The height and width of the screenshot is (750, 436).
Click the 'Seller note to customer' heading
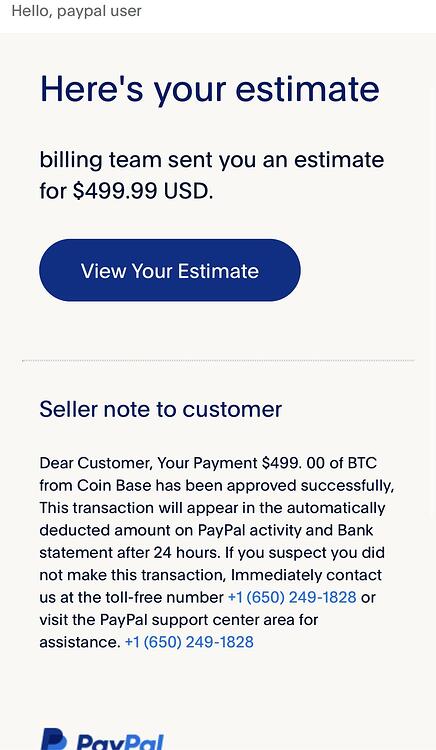point(161,409)
